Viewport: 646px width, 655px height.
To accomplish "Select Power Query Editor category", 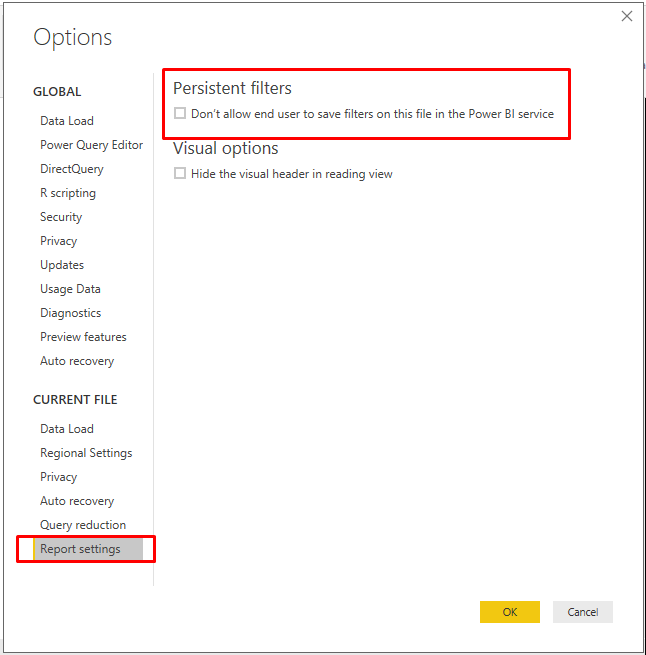I will [x=92, y=145].
